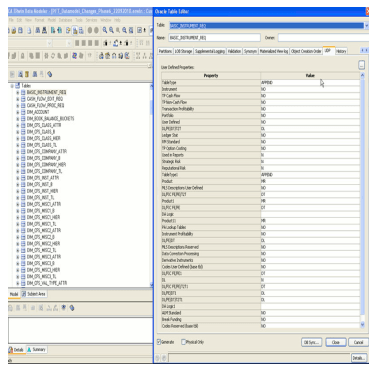Click the tab scroll arrows next to History
The image size is (380, 369).
point(364,50)
